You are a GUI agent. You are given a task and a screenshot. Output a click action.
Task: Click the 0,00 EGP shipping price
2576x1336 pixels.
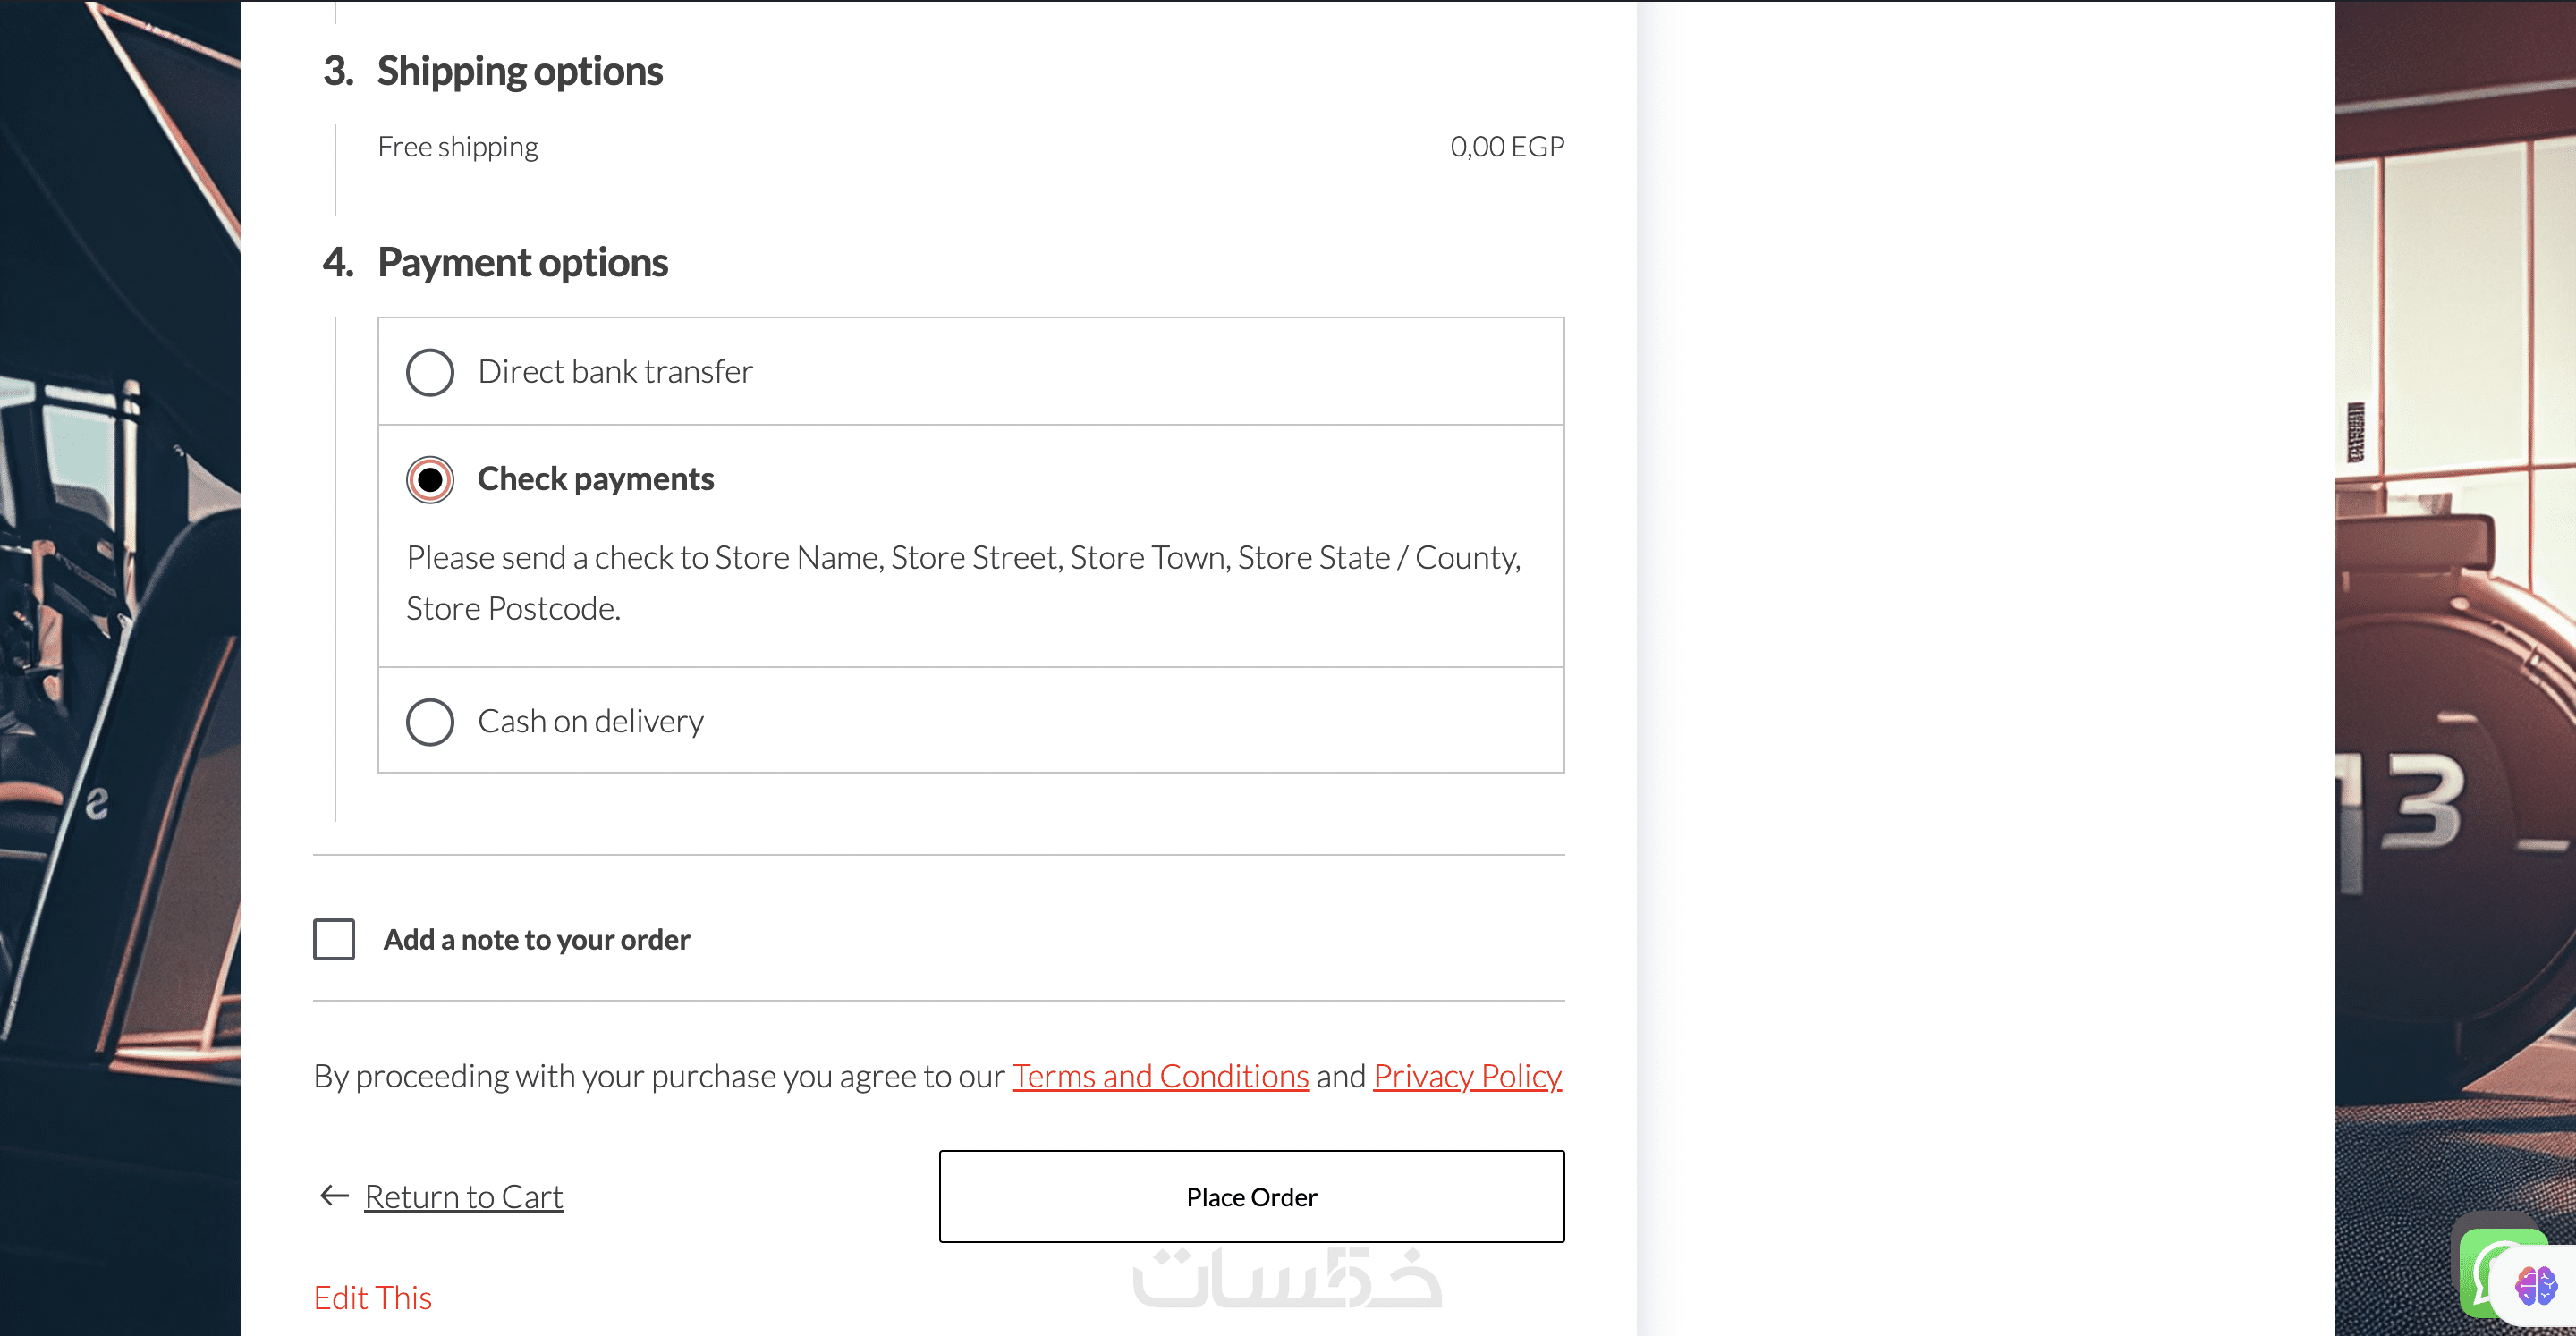1507,147
